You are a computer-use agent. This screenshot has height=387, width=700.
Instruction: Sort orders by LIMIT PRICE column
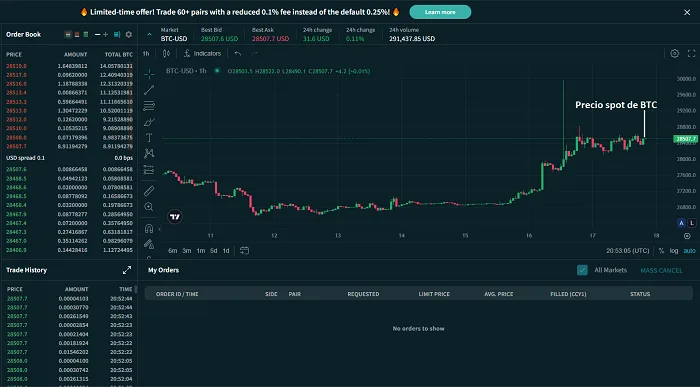click(x=434, y=294)
